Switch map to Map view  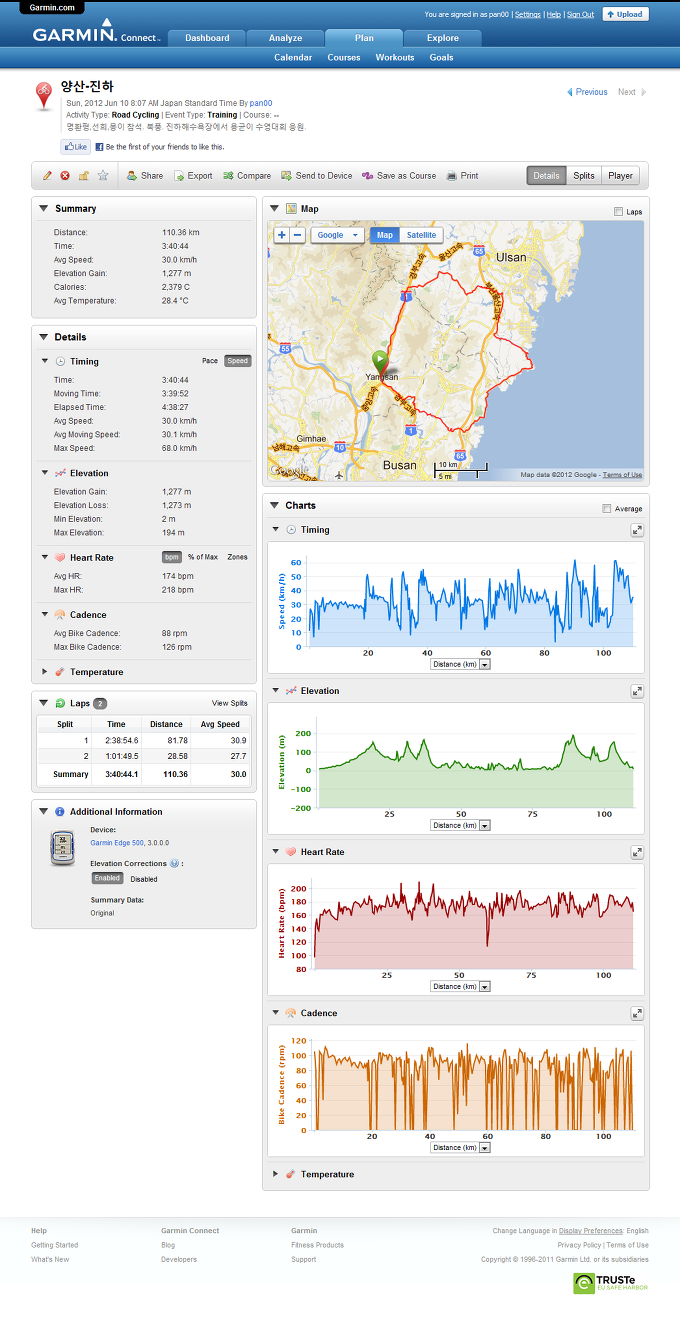click(x=385, y=235)
